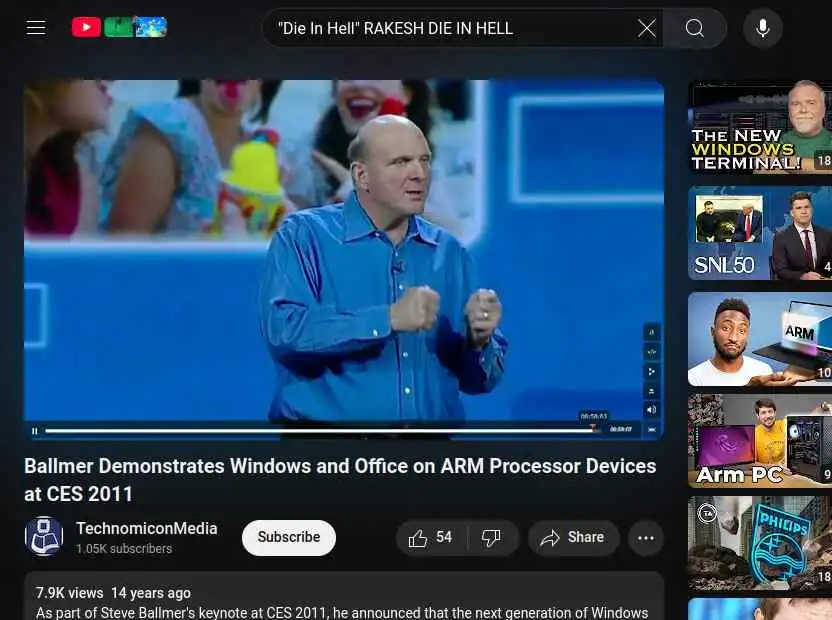Click the green logo tile beside YouTube logo
This screenshot has width=832, height=620.
(118, 27)
